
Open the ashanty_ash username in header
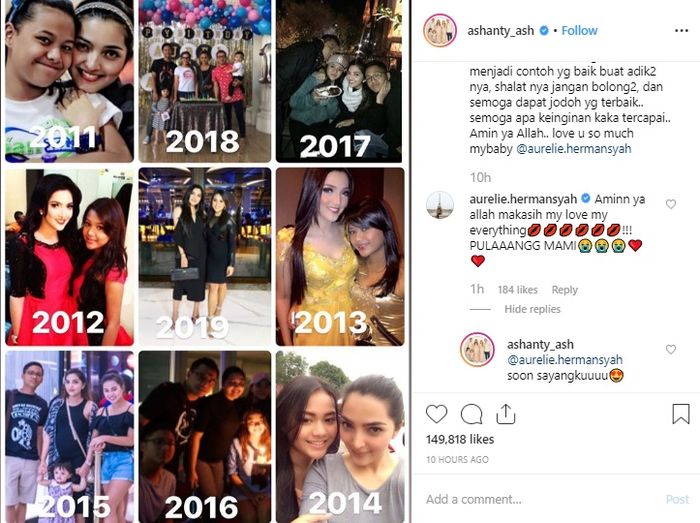500,30
